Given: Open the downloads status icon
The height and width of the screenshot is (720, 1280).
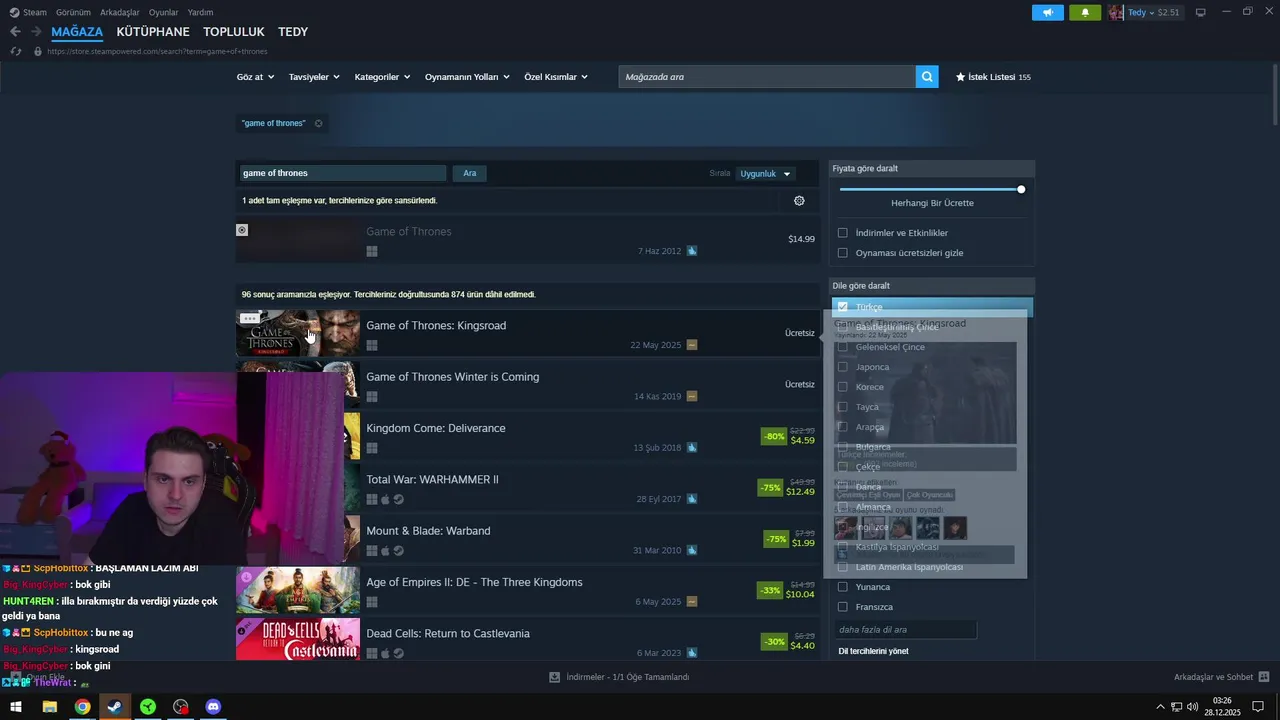Looking at the screenshot, I should (554, 677).
